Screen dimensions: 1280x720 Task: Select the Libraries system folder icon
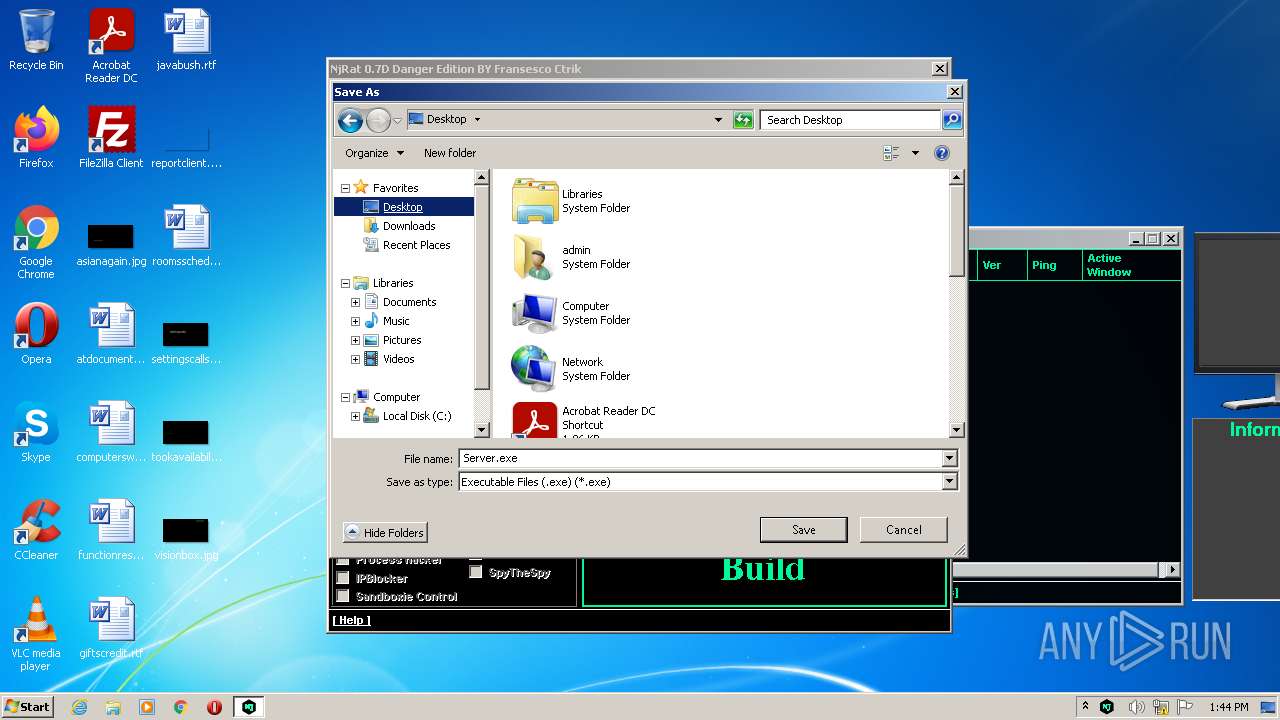pos(534,201)
